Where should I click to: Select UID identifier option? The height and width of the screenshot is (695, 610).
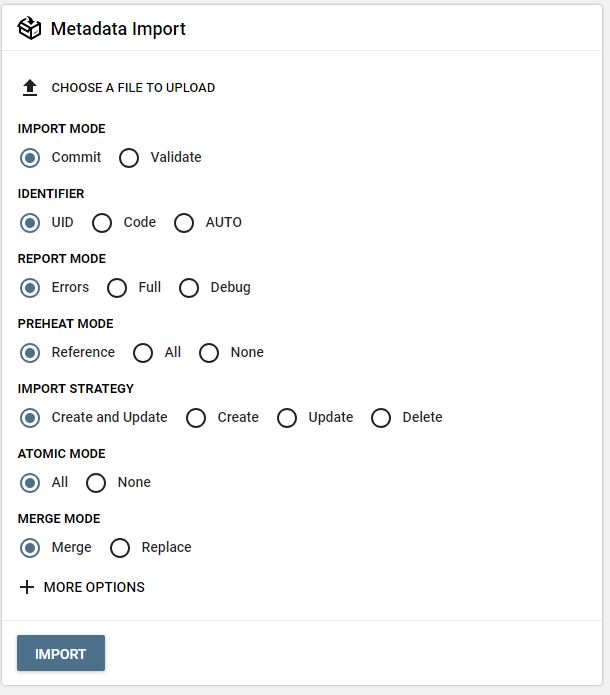click(x=31, y=223)
